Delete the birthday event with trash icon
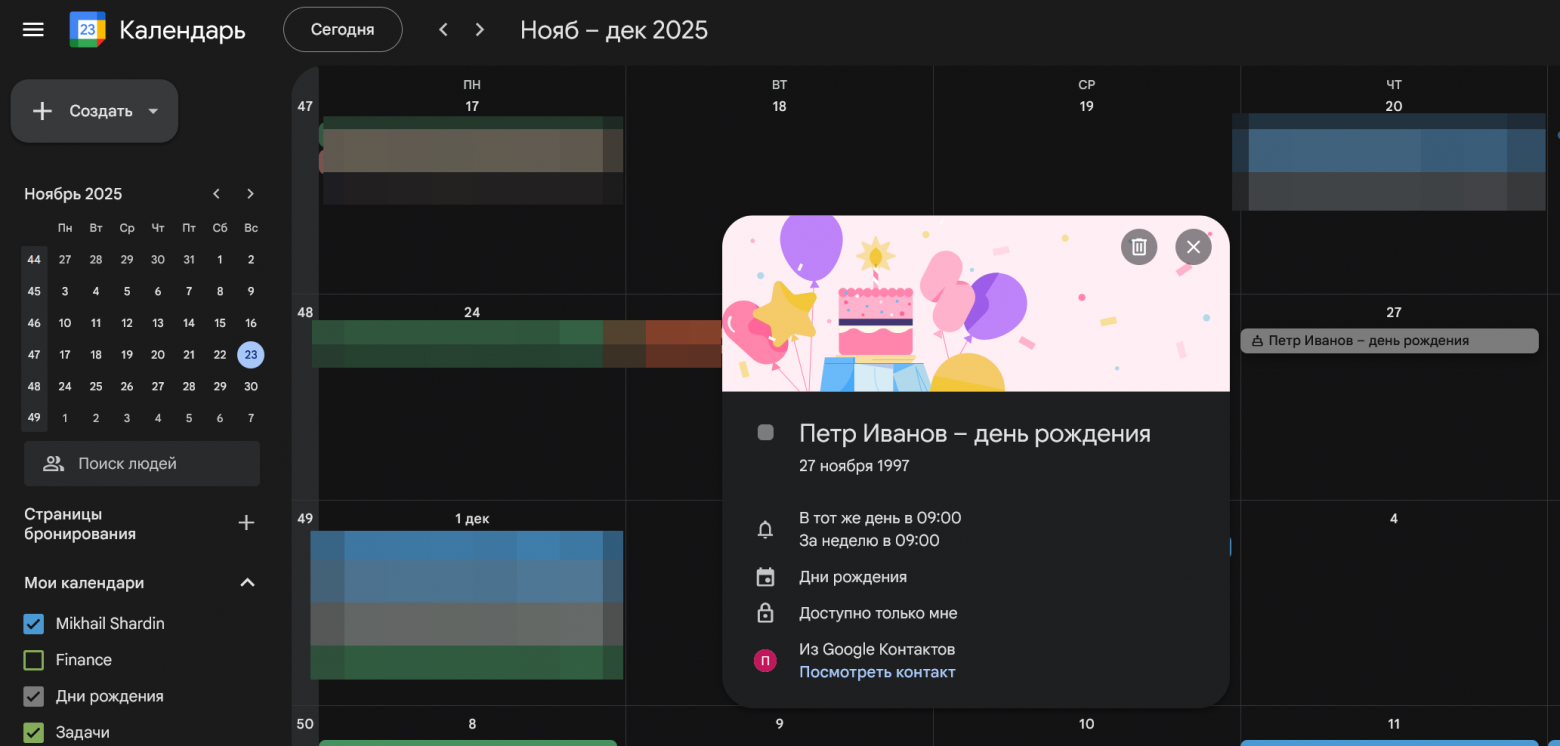The image size is (1560, 746). point(1138,247)
